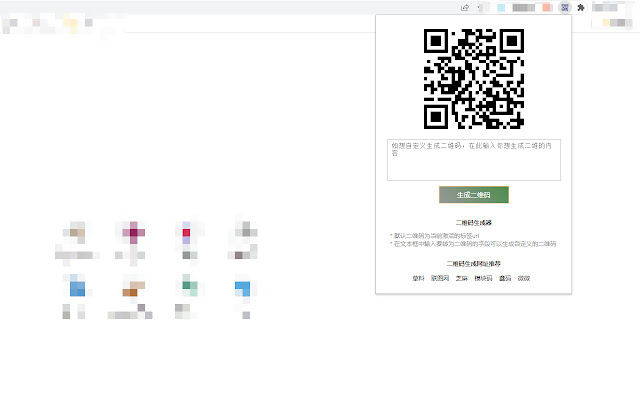Open the 微微 recommended site link

(524, 278)
